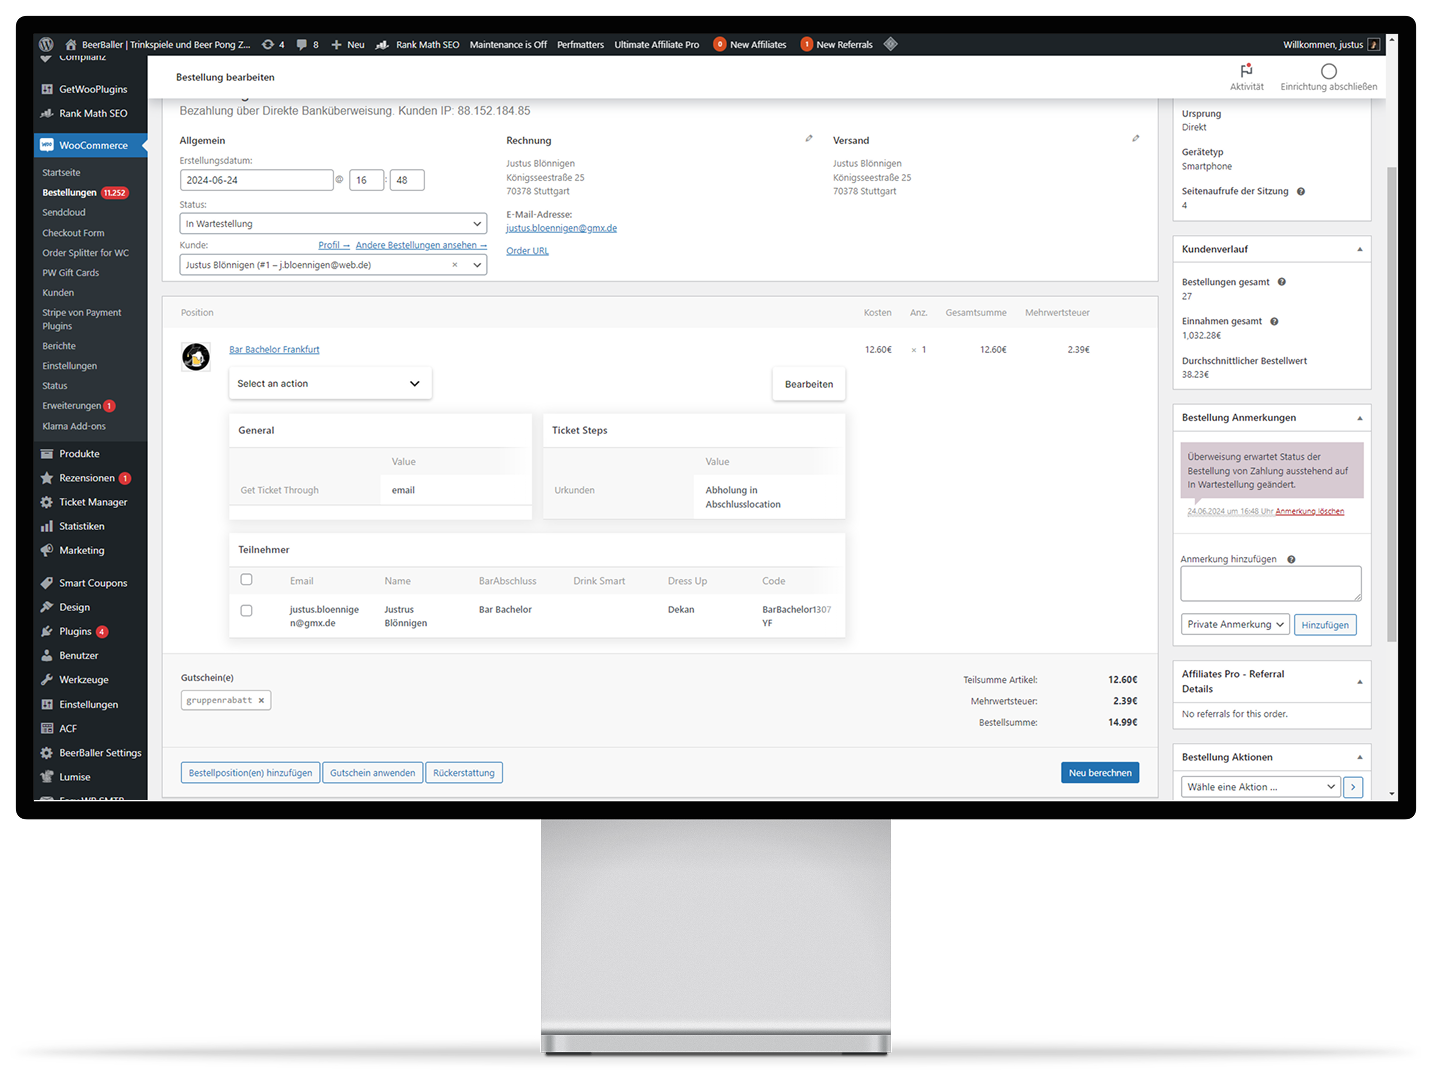Open the Status dropdown In Wartestellung
Viewport: 1432px width, 1081px height.
[333, 224]
